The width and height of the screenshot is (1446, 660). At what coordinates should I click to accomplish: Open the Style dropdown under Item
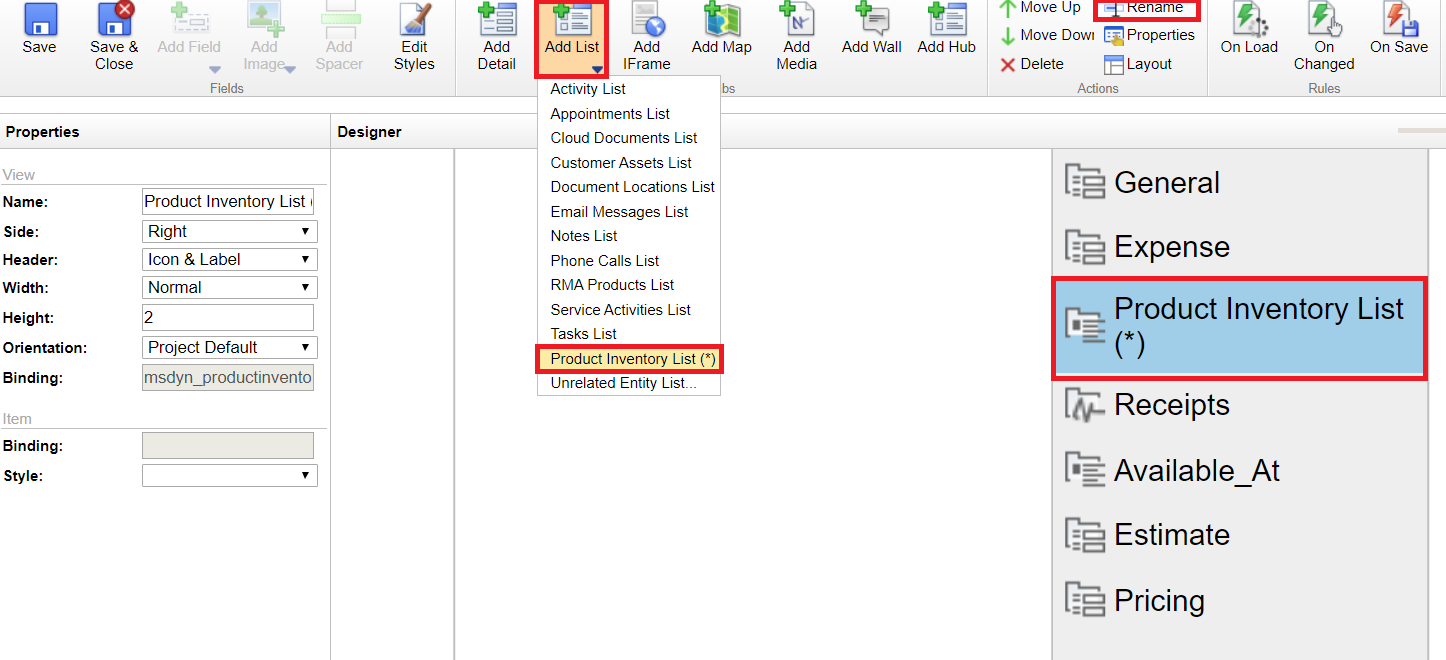[x=230, y=475]
